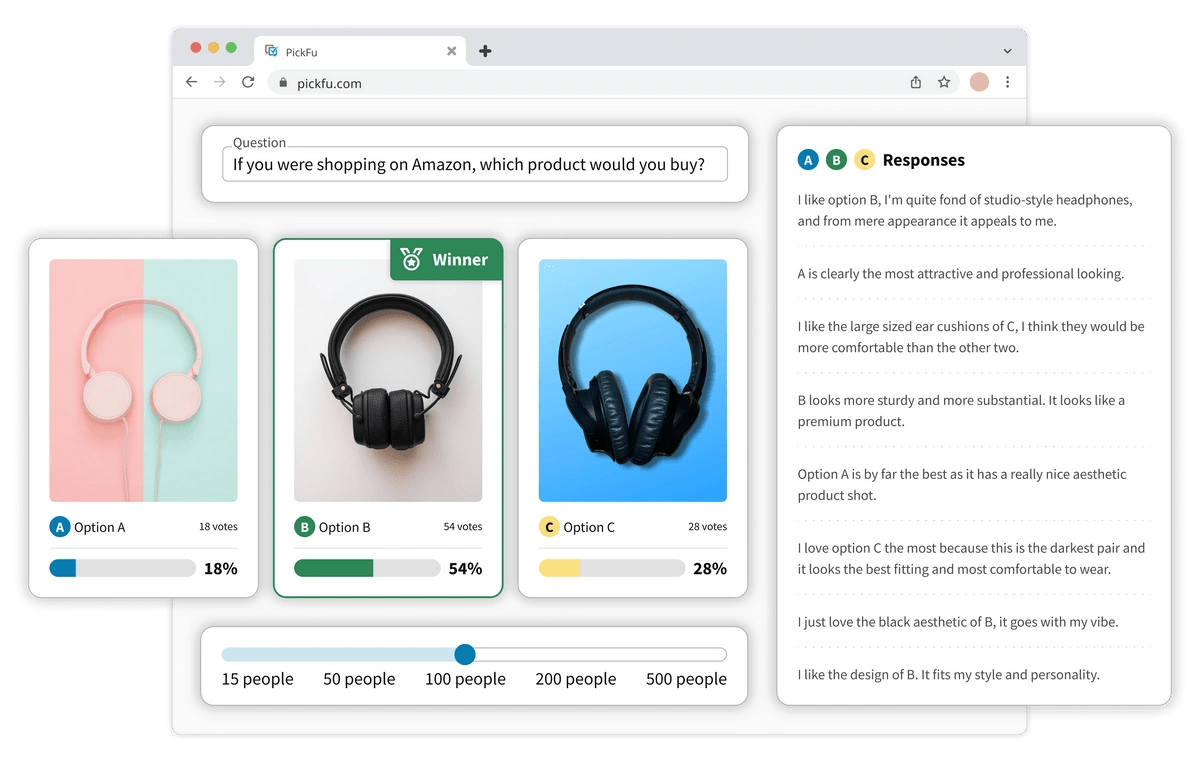
Task: Bookmark the page with the star icon
Action: pyautogui.click(x=945, y=83)
